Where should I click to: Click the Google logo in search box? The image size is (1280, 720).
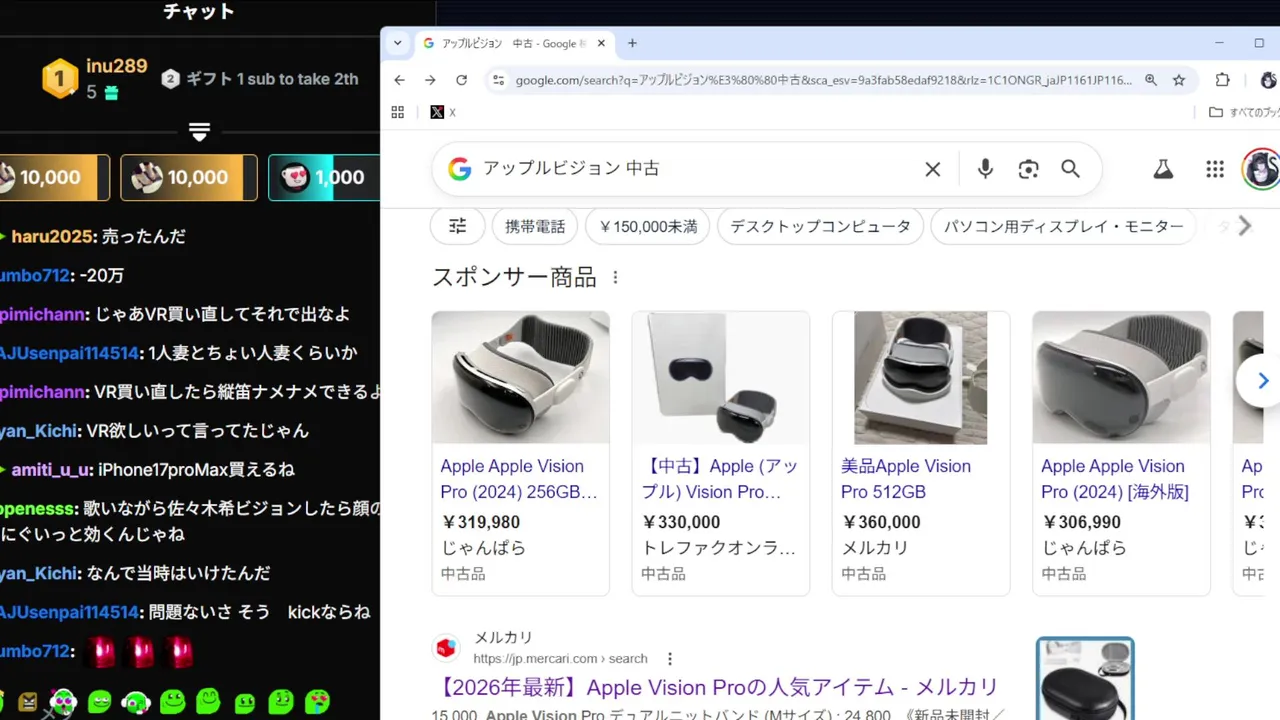[x=459, y=169]
